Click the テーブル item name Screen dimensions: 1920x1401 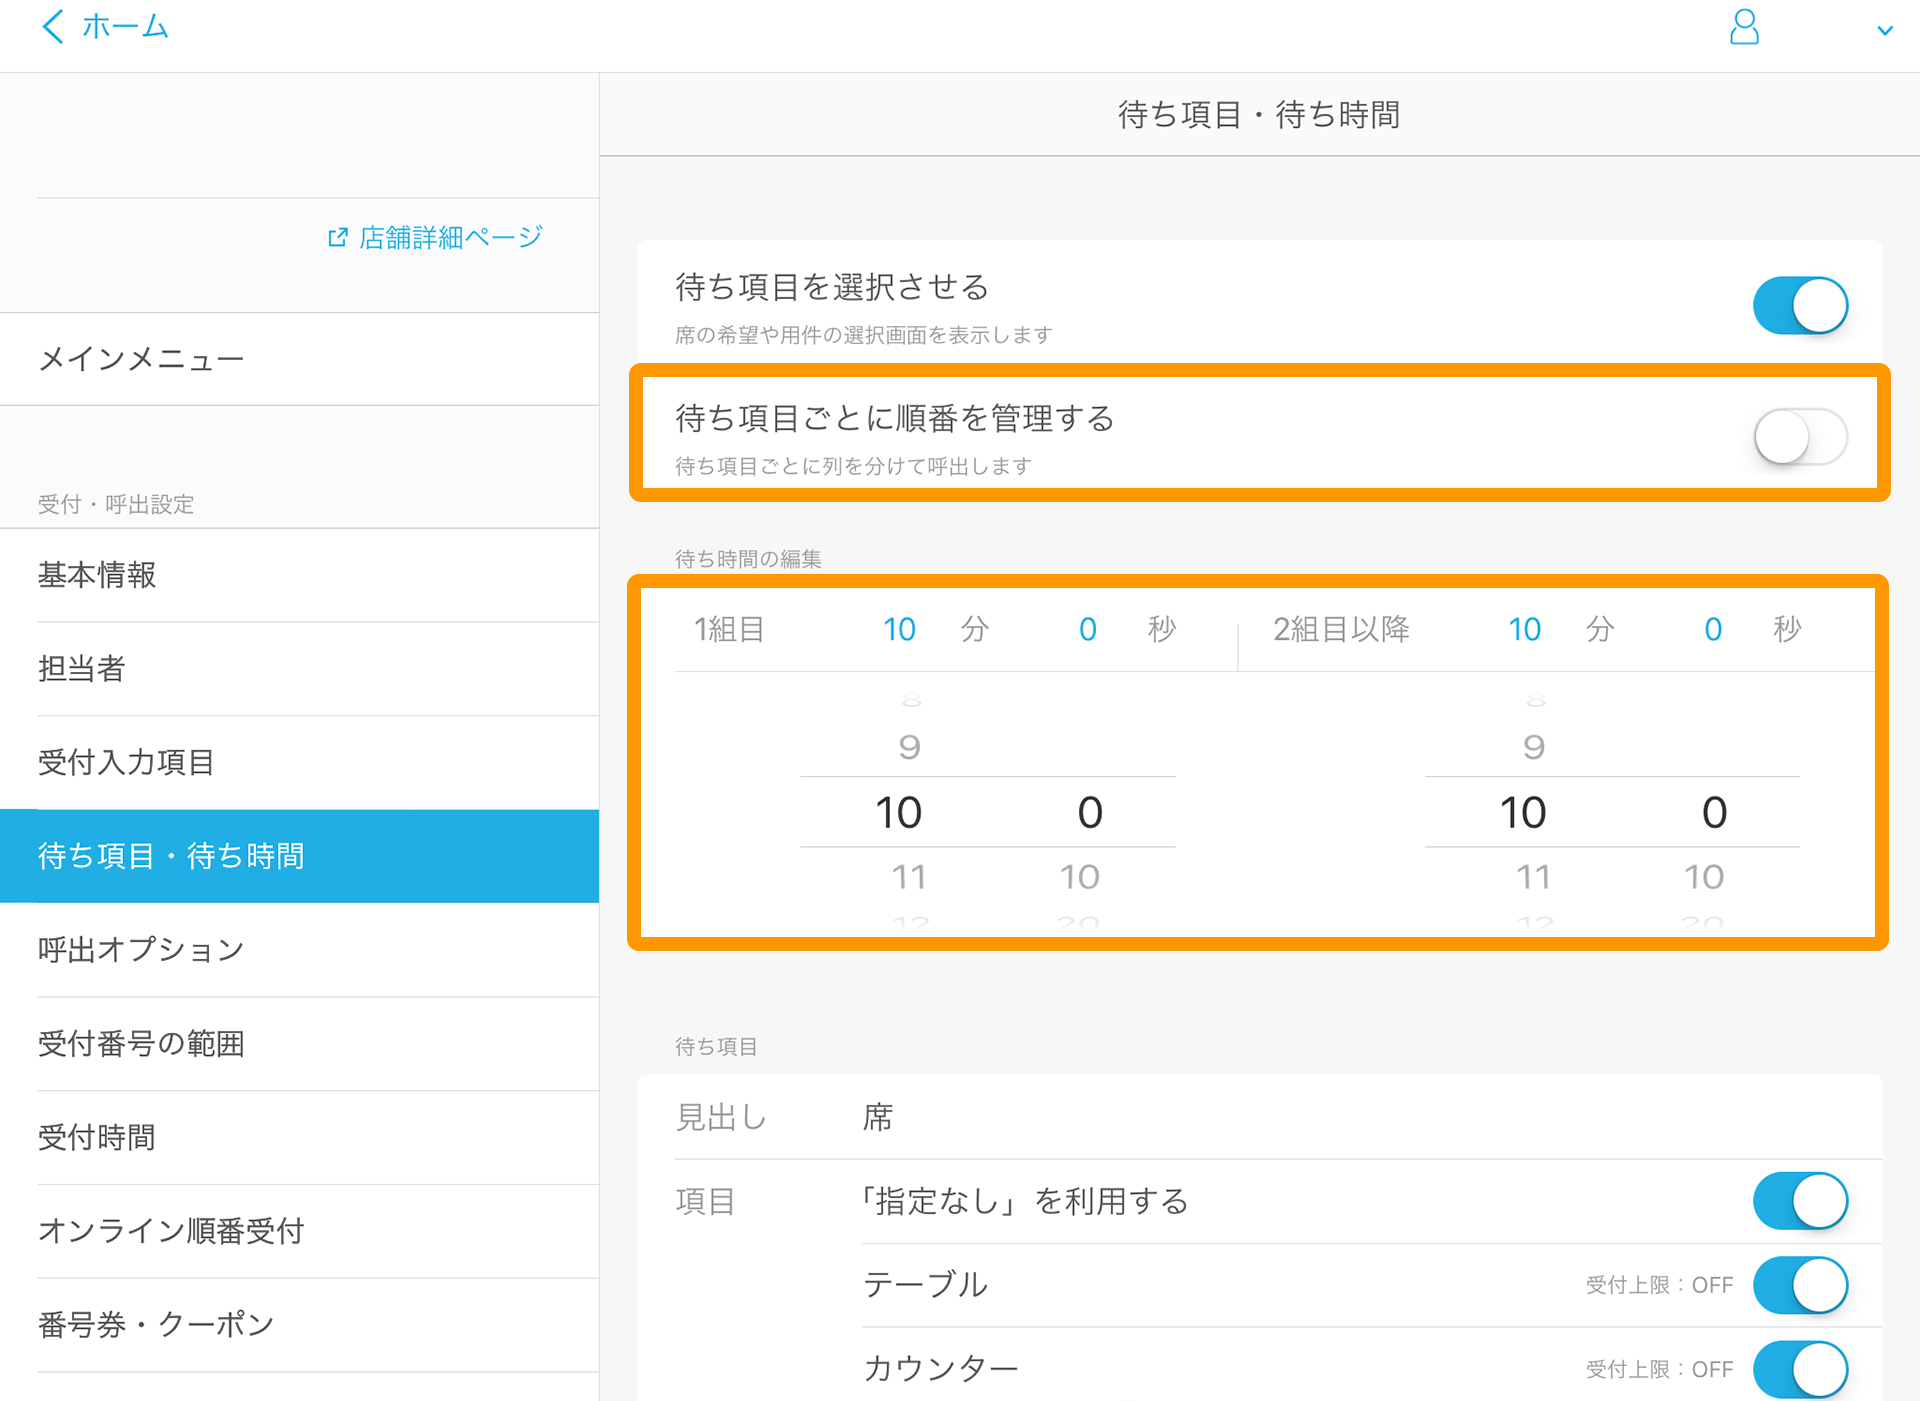point(925,1285)
